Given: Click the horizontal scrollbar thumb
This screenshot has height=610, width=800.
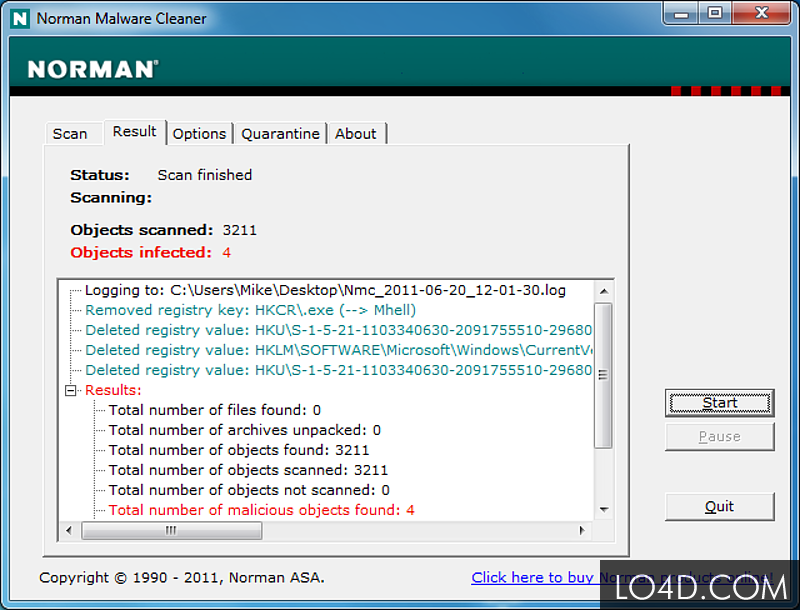Looking at the screenshot, I should pos(170,530).
